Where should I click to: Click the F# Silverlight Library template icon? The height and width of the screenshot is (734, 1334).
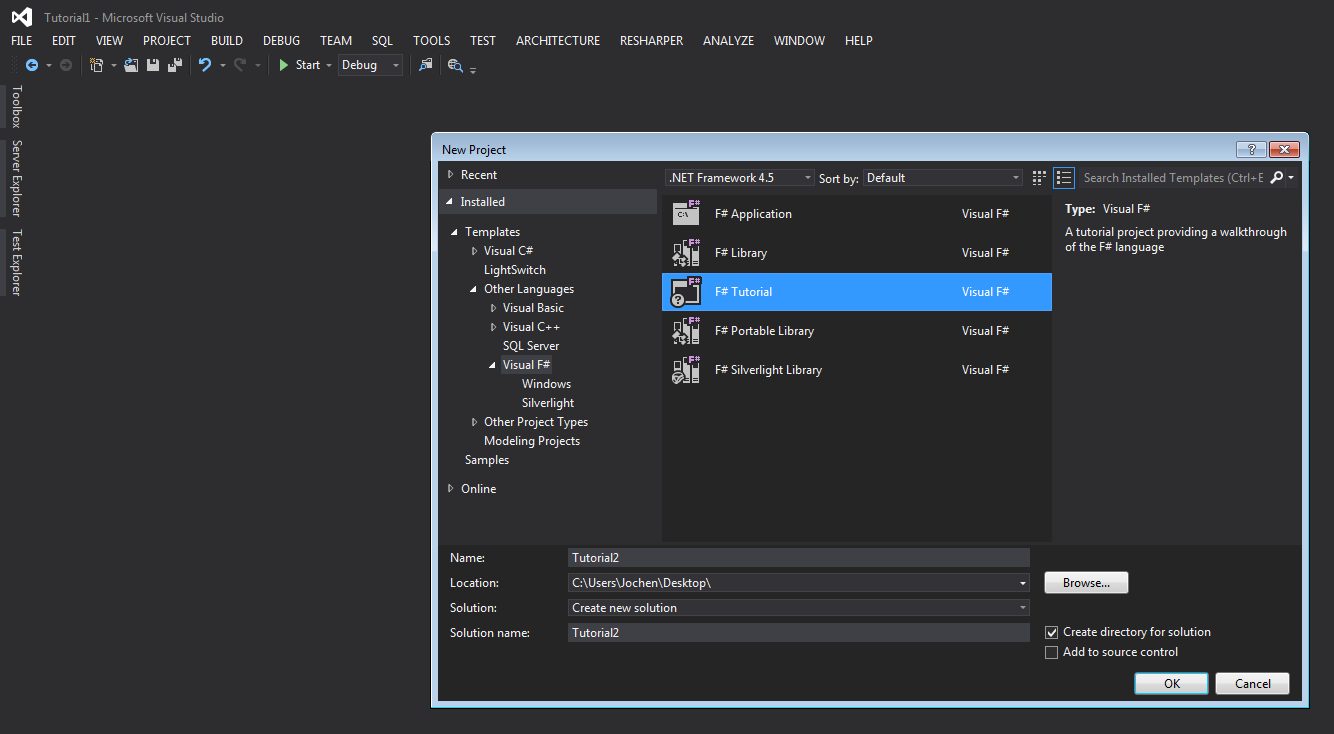(686, 369)
